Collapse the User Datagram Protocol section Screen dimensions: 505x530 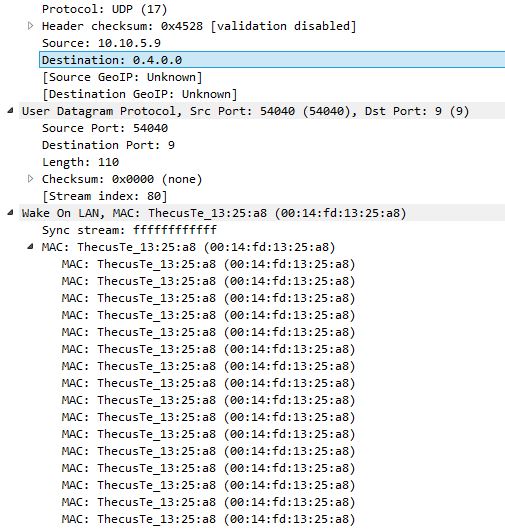coord(11,111)
